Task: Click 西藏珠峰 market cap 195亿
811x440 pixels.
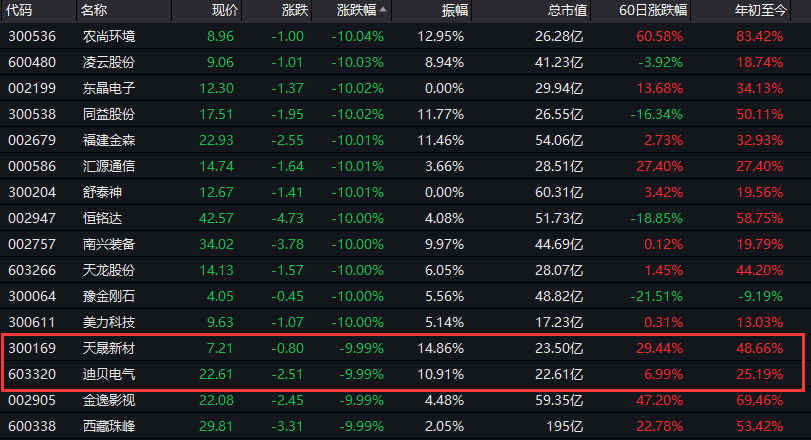Action: point(565,426)
